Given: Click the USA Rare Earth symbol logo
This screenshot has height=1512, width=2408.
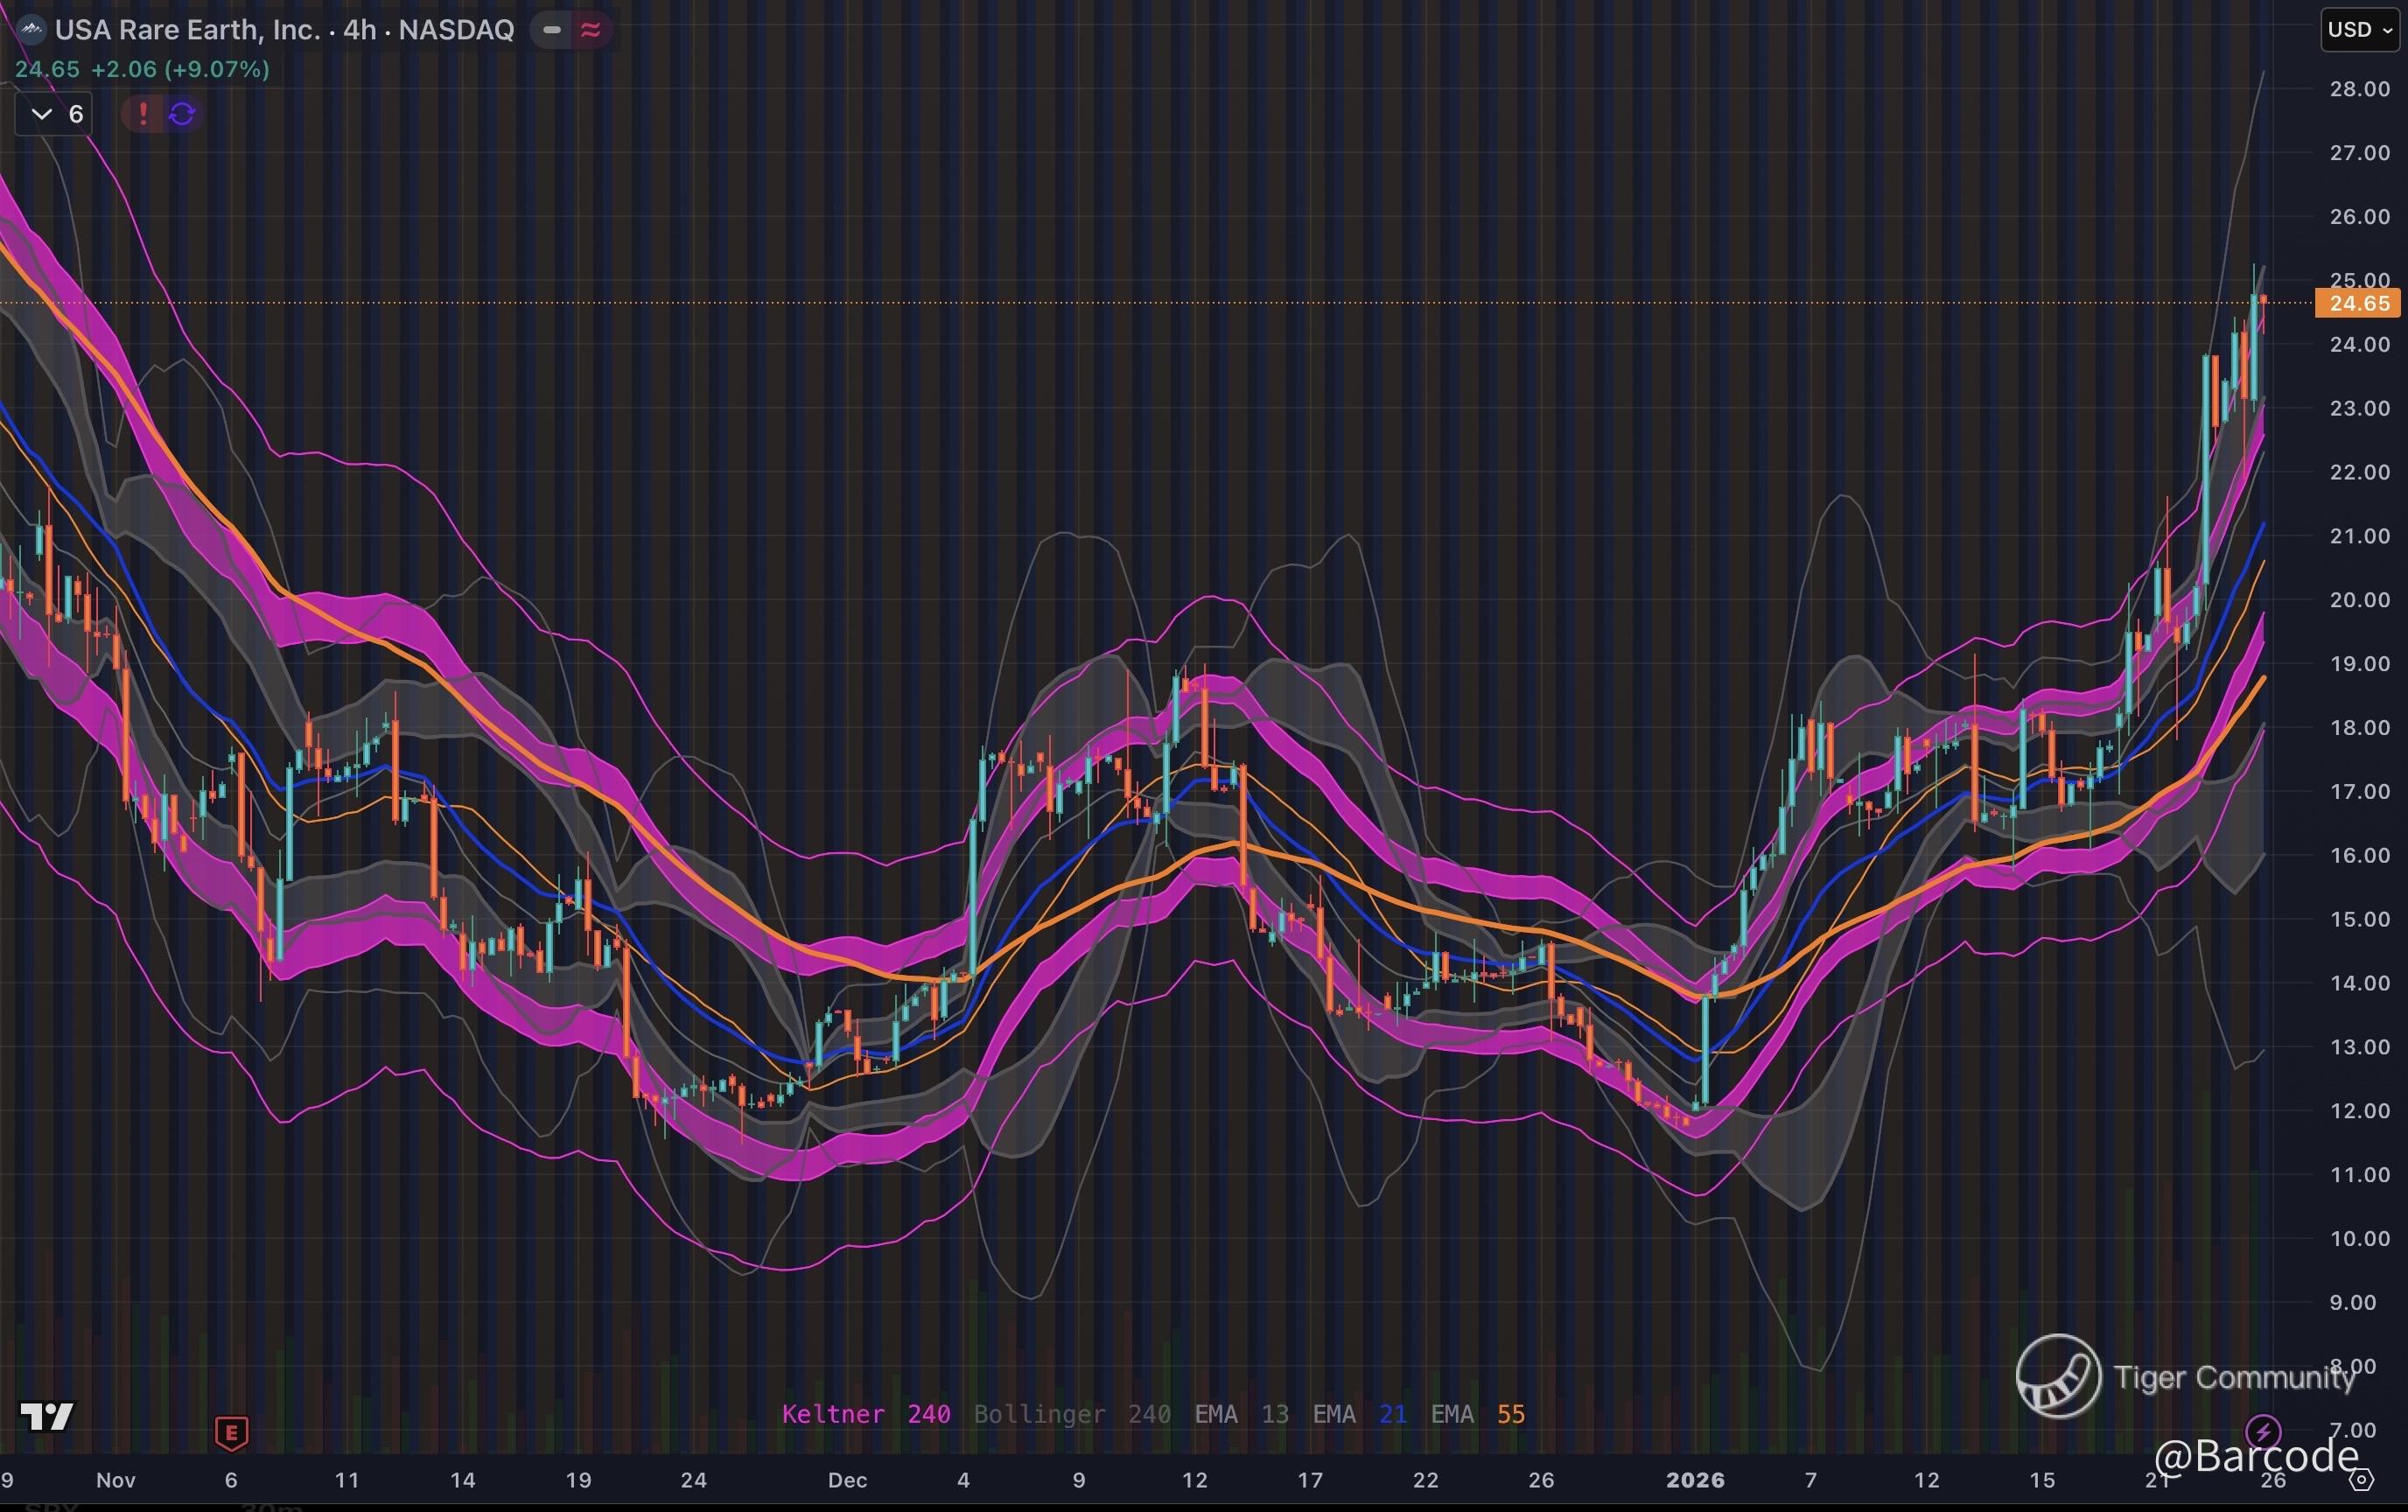Looking at the screenshot, I should 32,30.
